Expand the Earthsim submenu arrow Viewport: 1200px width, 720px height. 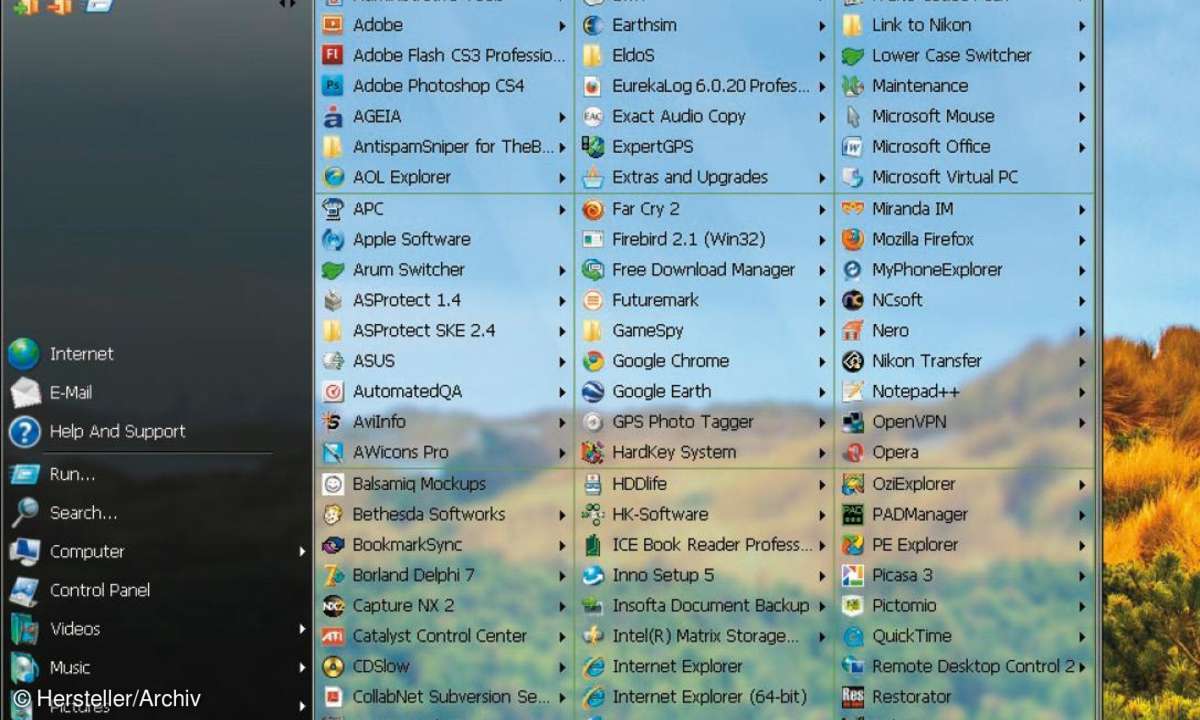click(822, 25)
